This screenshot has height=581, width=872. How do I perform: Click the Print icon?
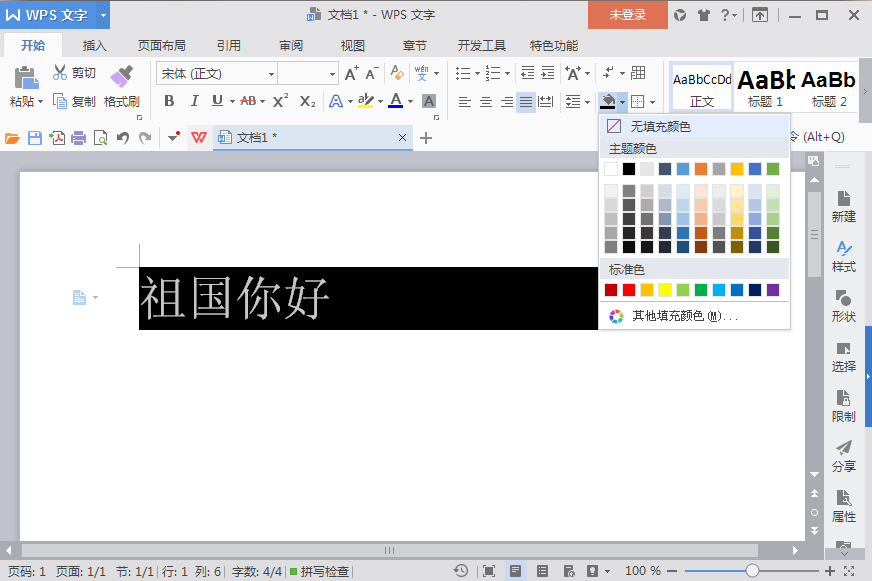pyautogui.click(x=78, y=138)
